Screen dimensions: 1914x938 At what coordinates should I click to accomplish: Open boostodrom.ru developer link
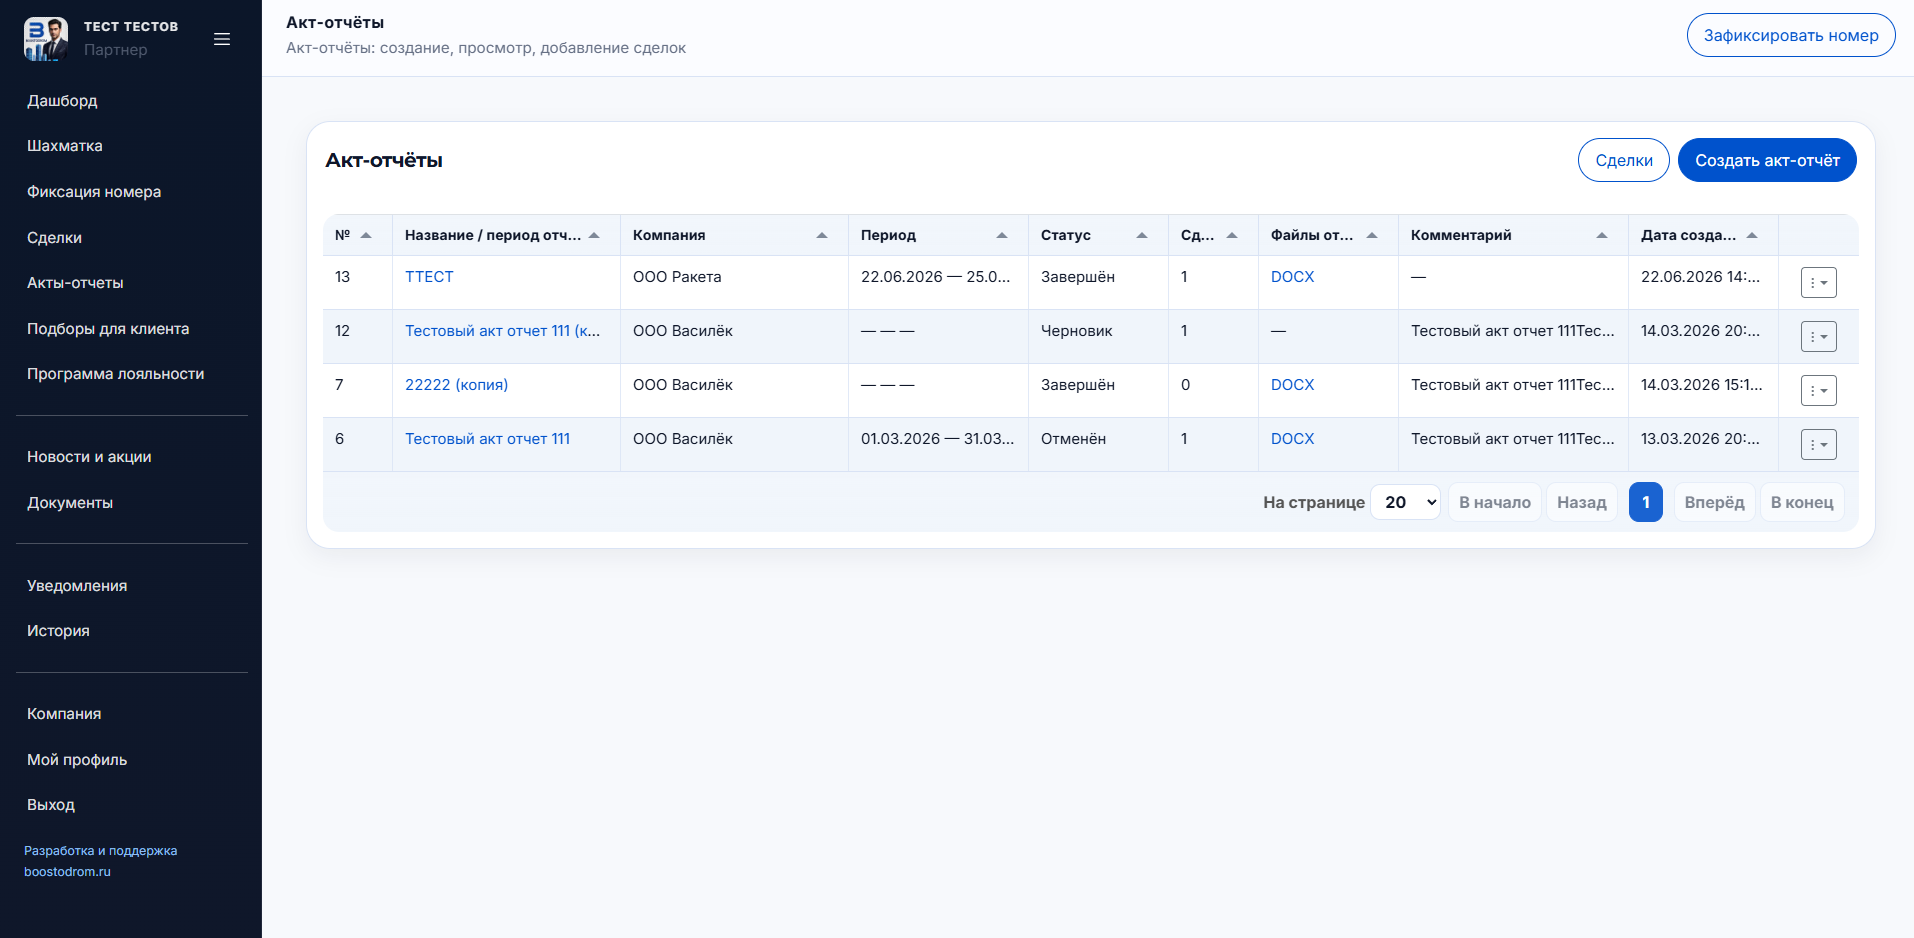[x=67, y=872]
